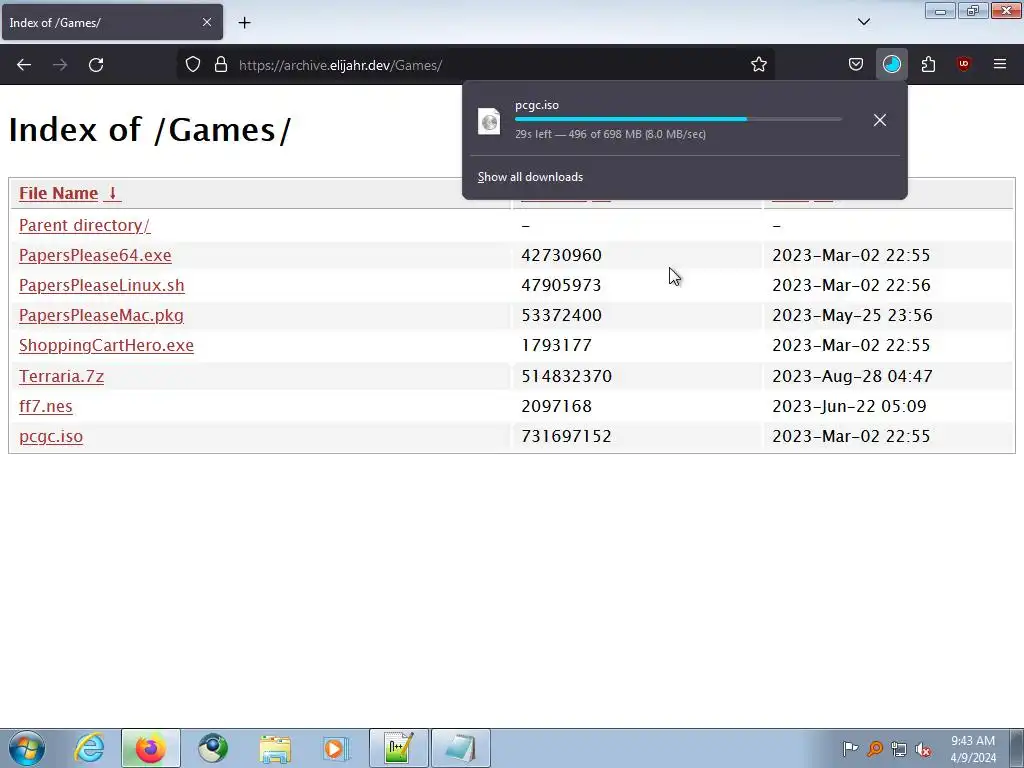
Task: Save page to Pocket
Action: tap(856, 64)
